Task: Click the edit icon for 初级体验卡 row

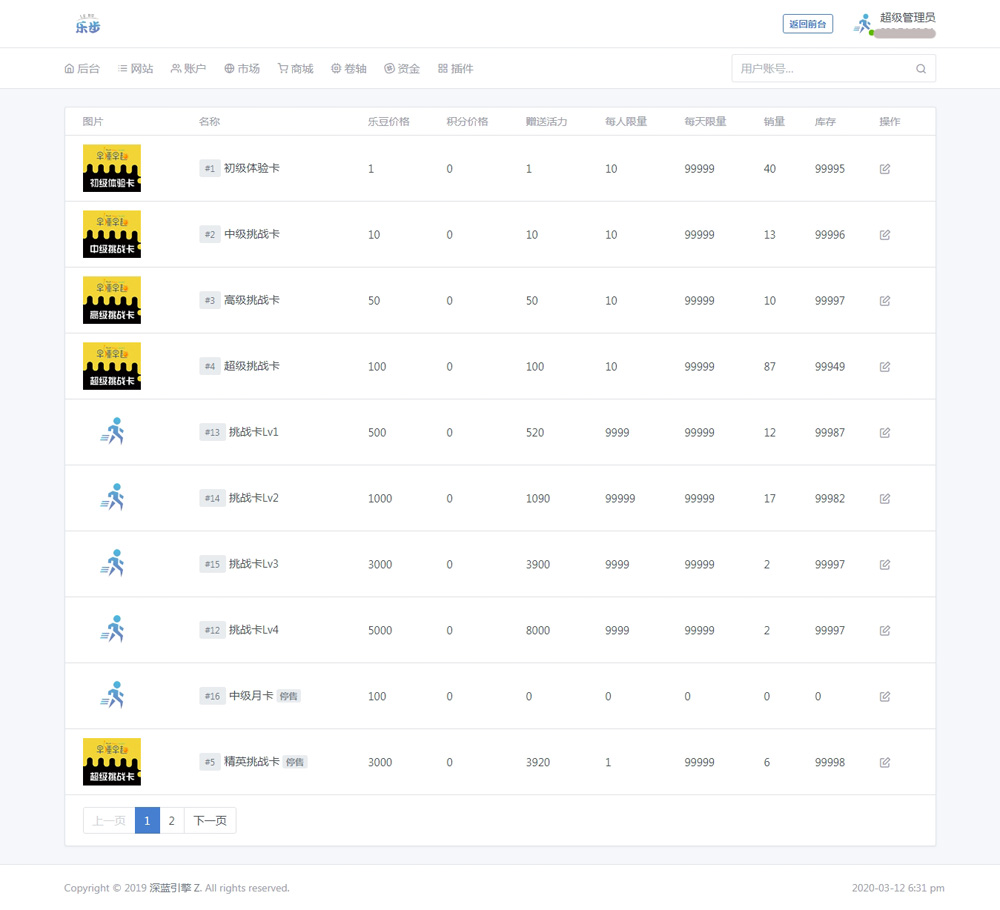Action: click(x=885, y=169)
